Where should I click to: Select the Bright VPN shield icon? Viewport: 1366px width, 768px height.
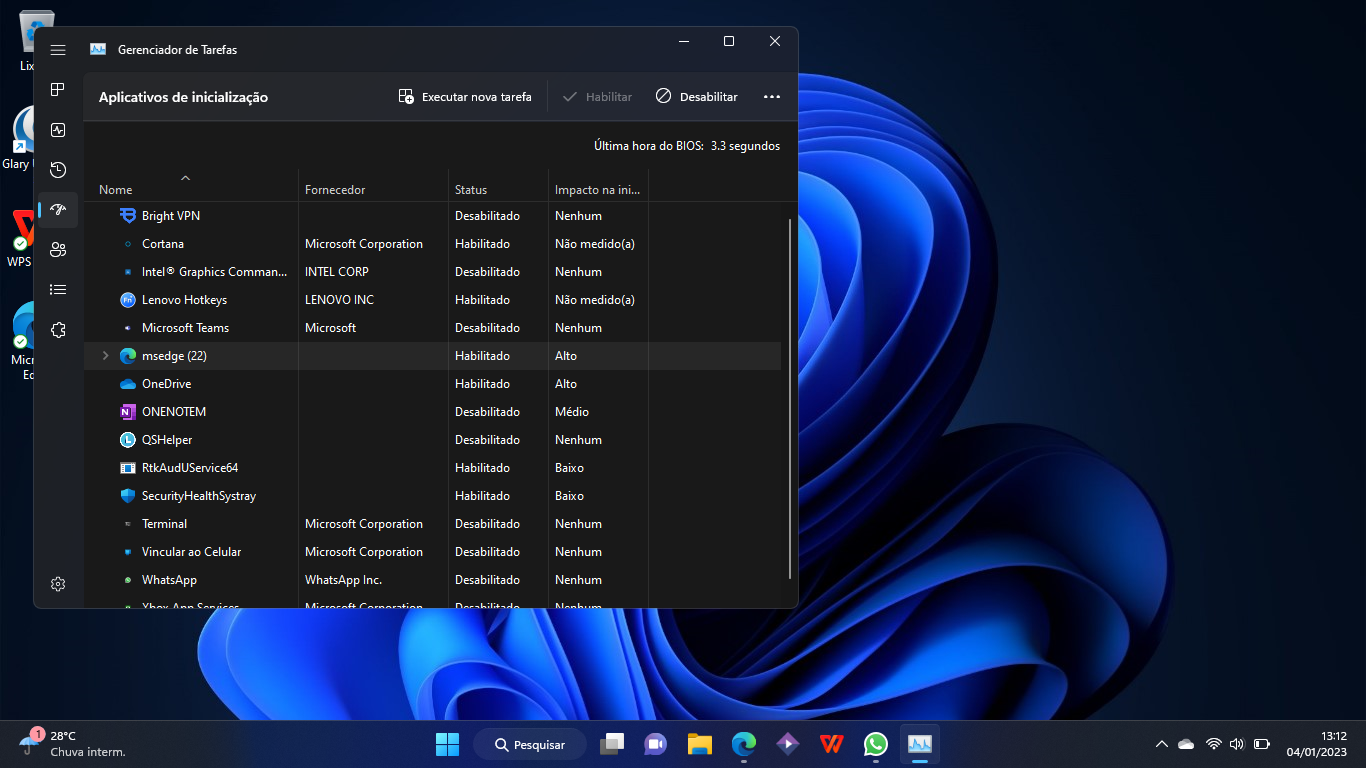point(128,216)
